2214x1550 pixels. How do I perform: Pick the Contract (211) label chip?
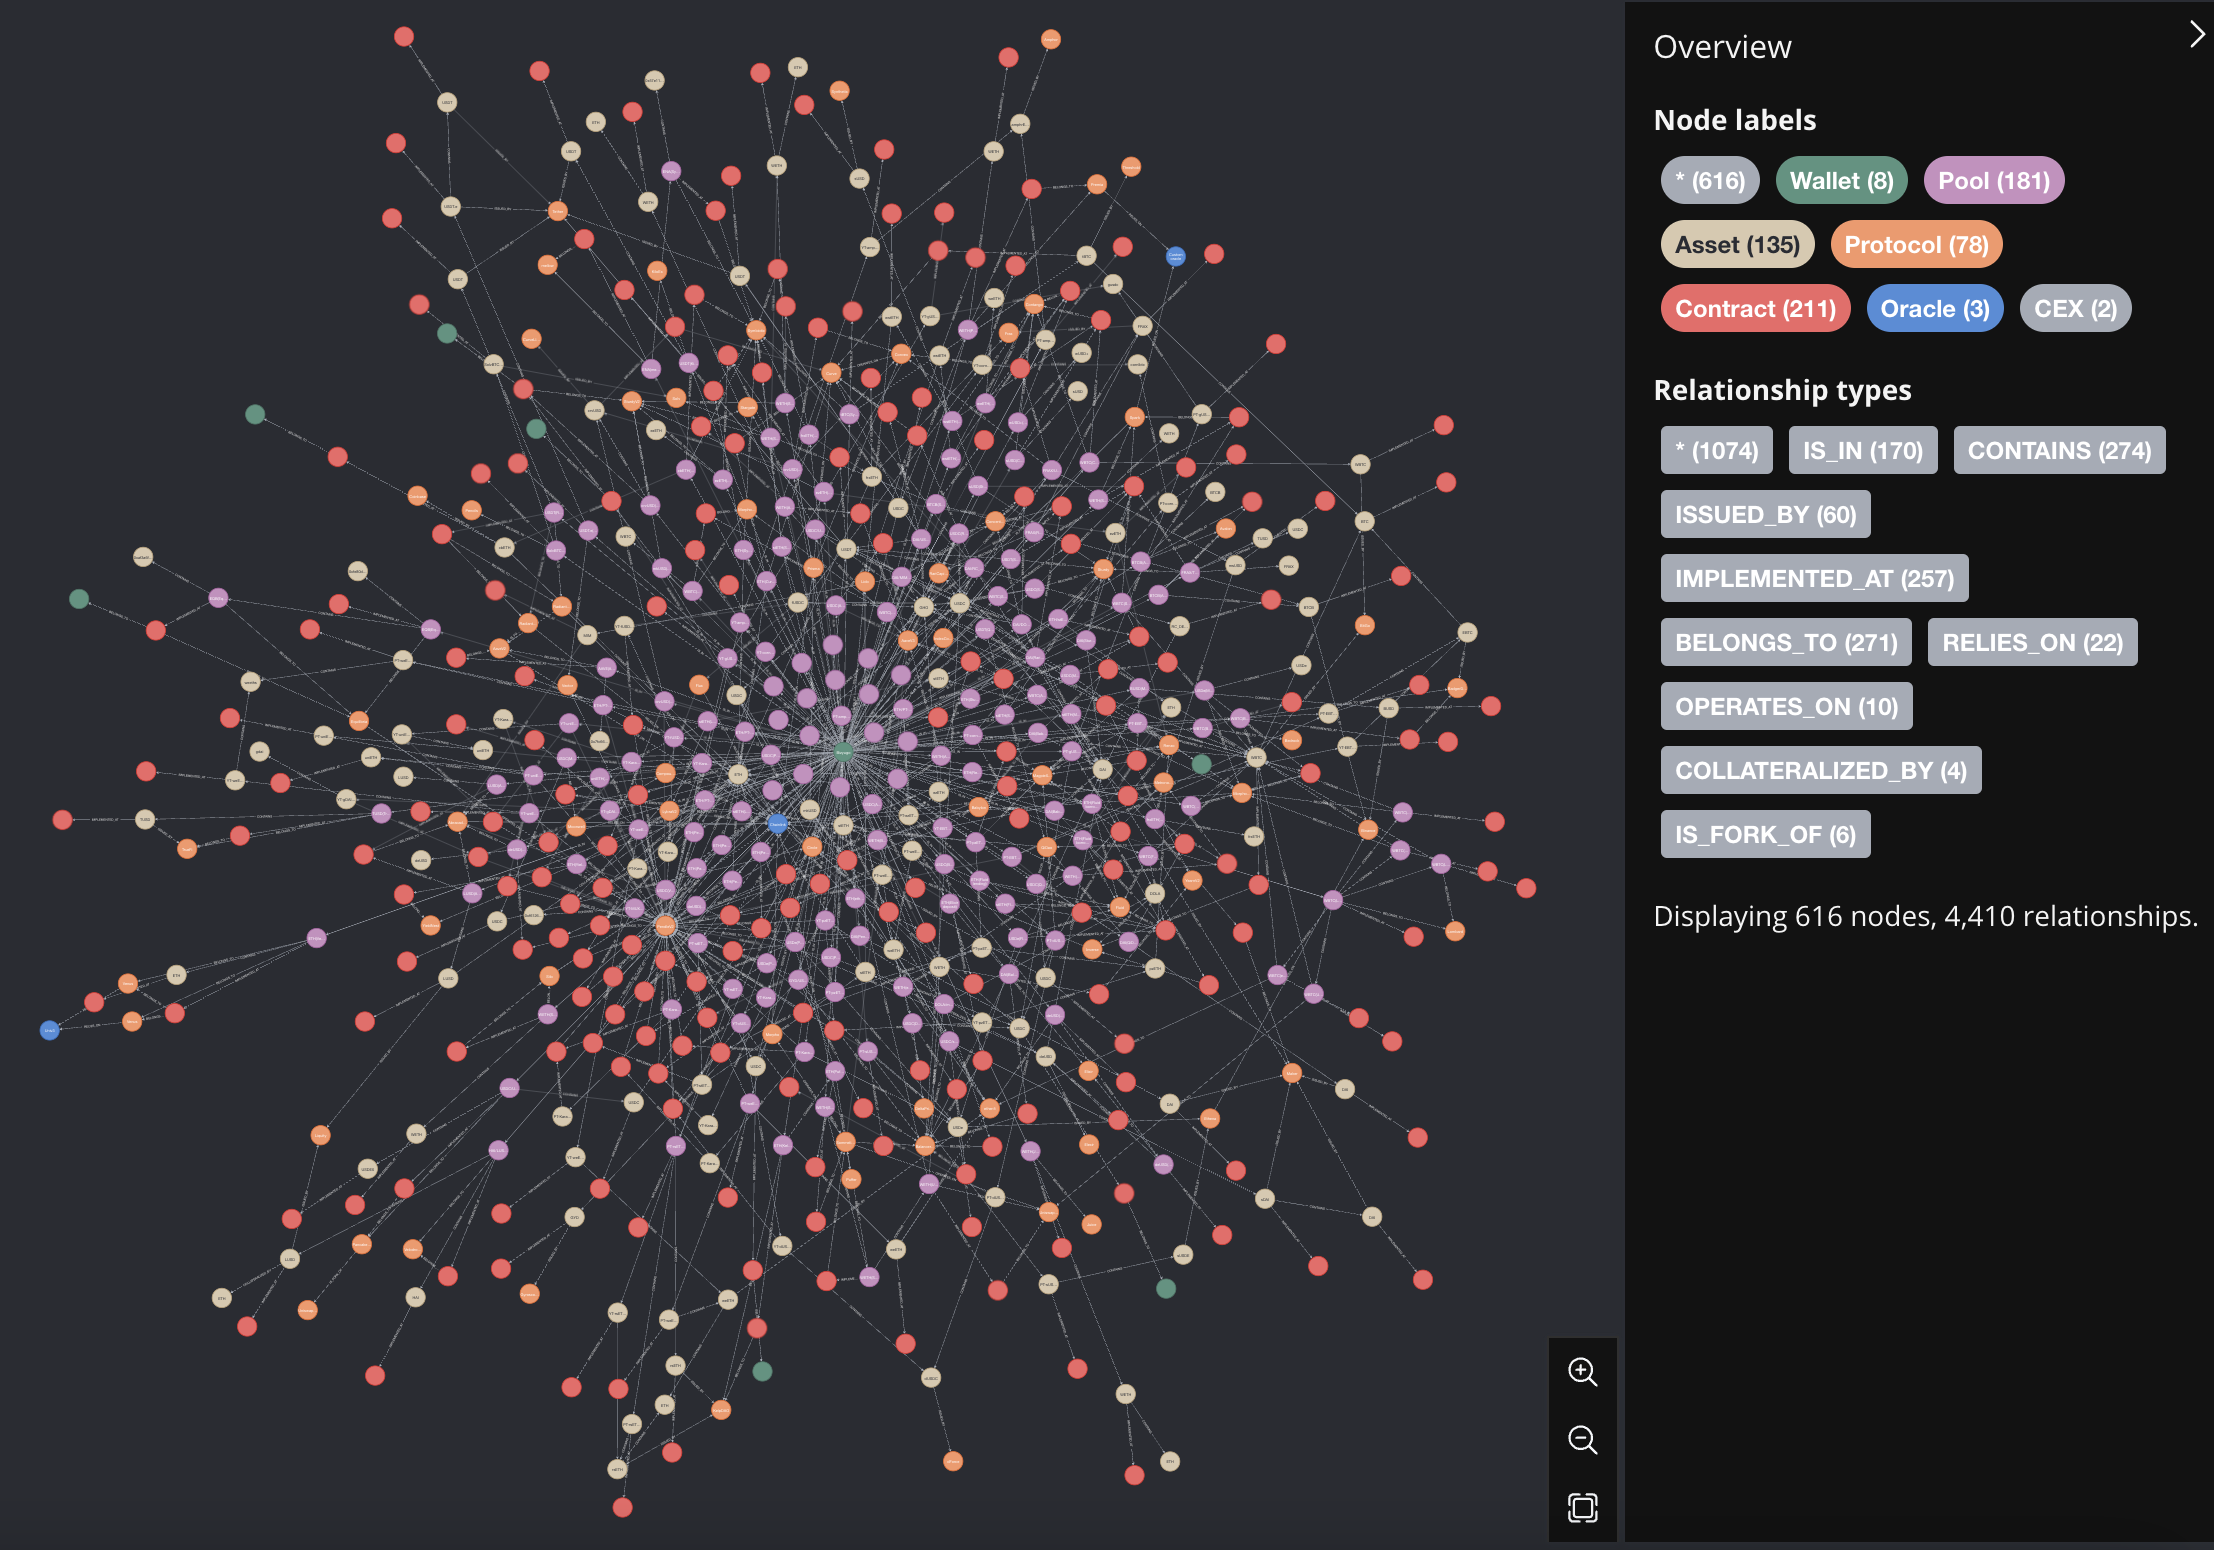point(1755,309)
